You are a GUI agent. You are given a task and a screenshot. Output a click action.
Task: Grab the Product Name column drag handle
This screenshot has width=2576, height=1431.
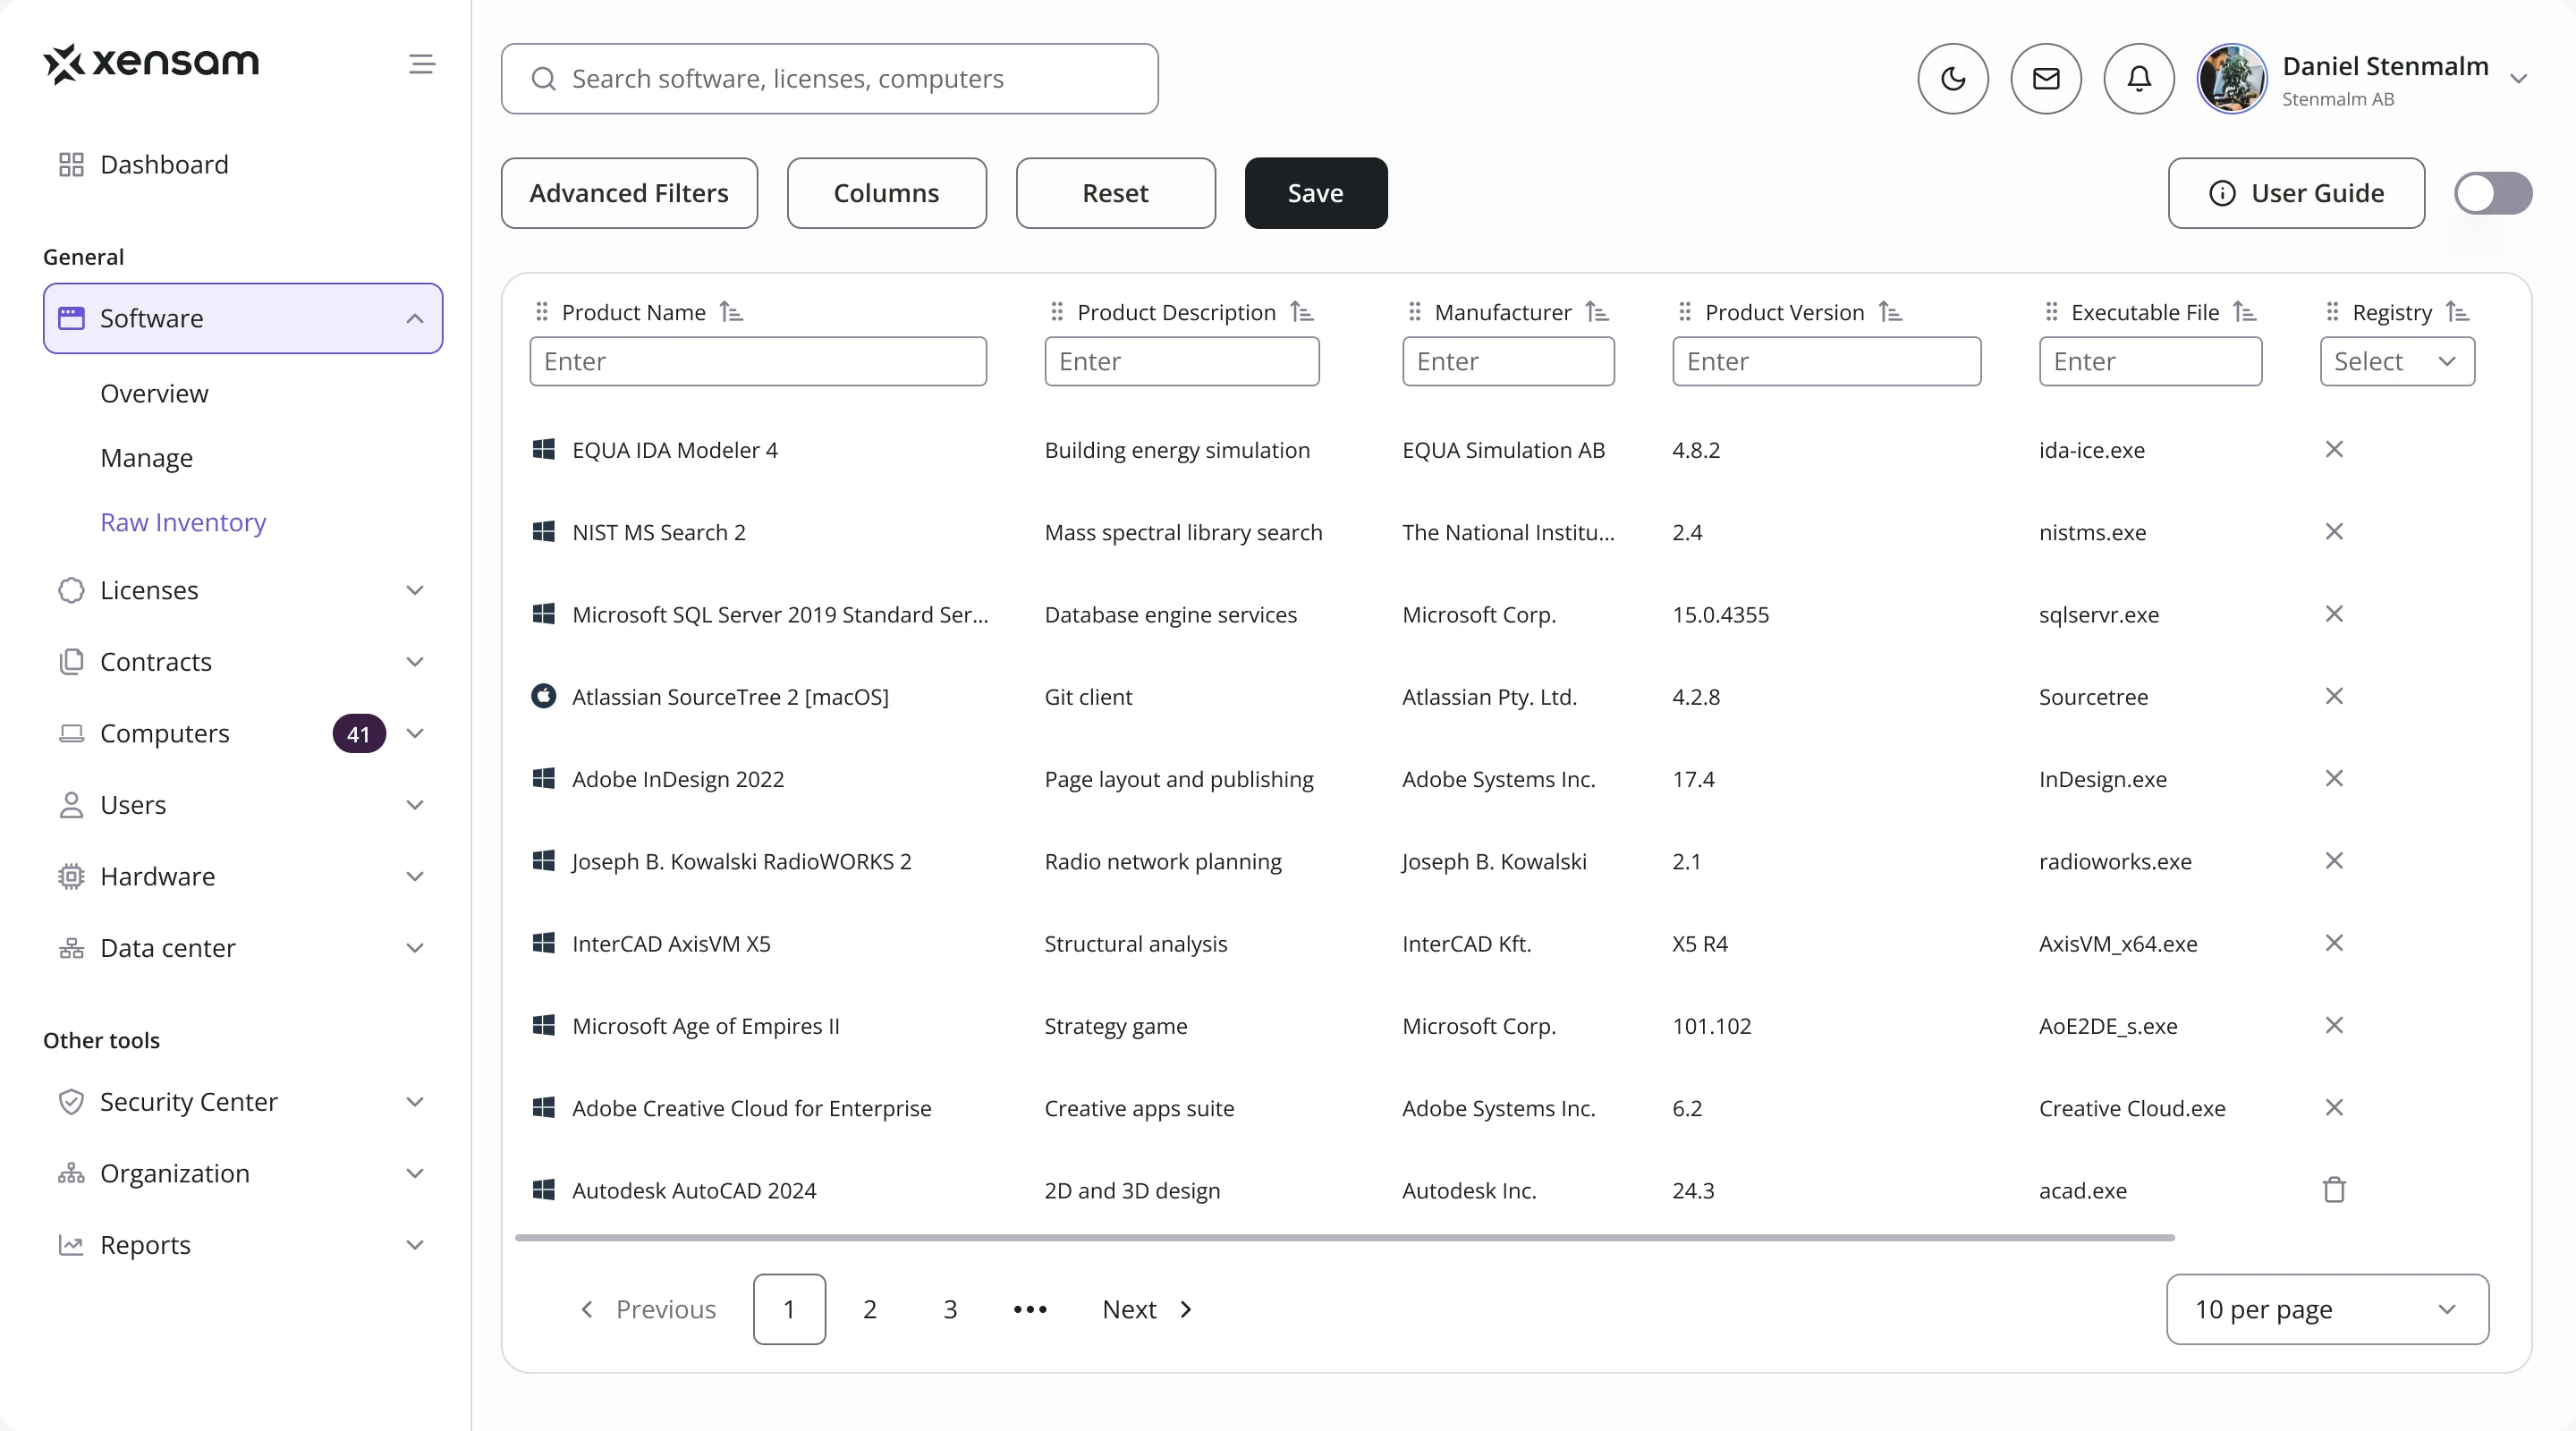pyautogui.click(x=541, y=312)
